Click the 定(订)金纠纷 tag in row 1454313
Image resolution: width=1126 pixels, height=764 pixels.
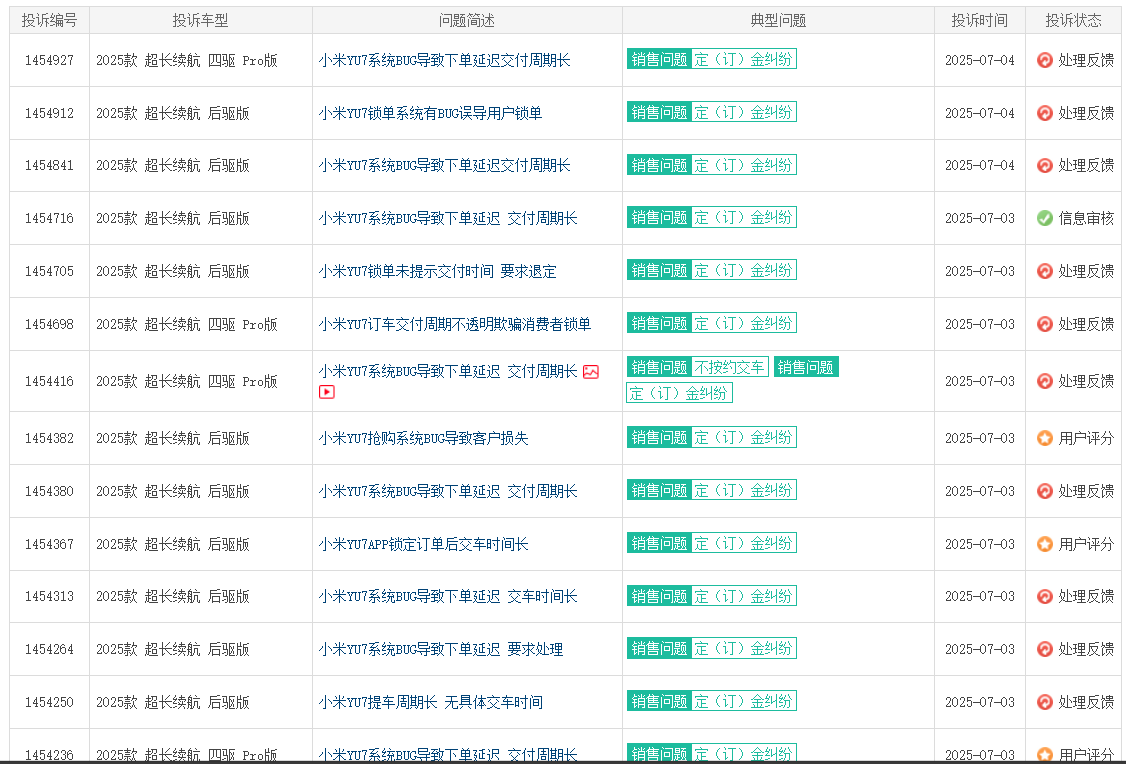[744, 596]
